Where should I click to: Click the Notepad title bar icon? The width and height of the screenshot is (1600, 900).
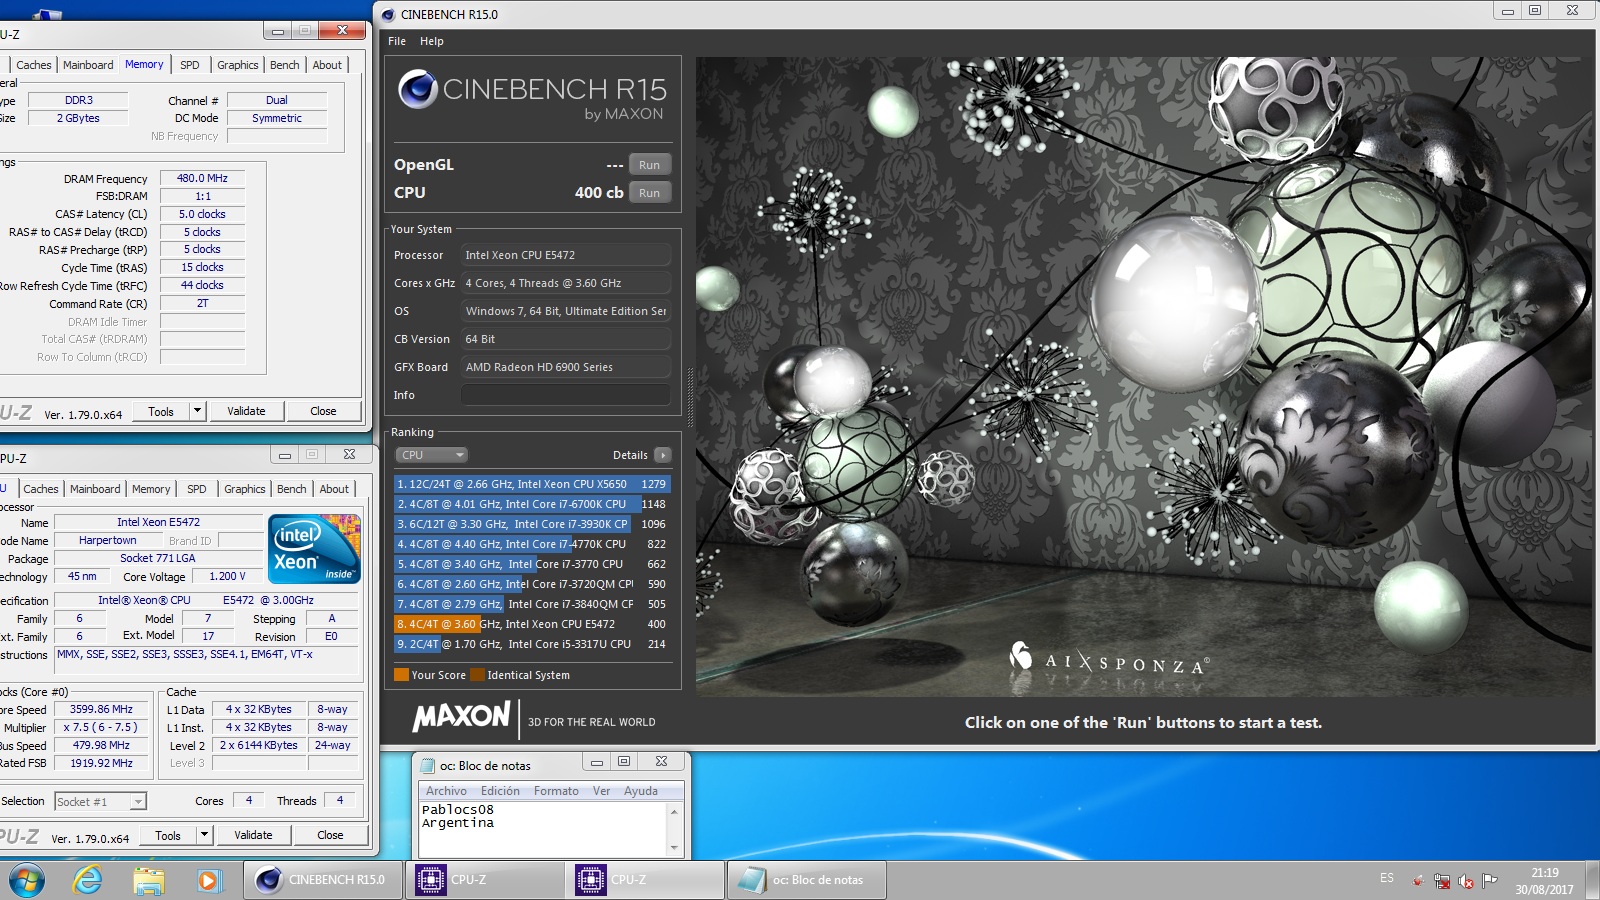(428, 765)
